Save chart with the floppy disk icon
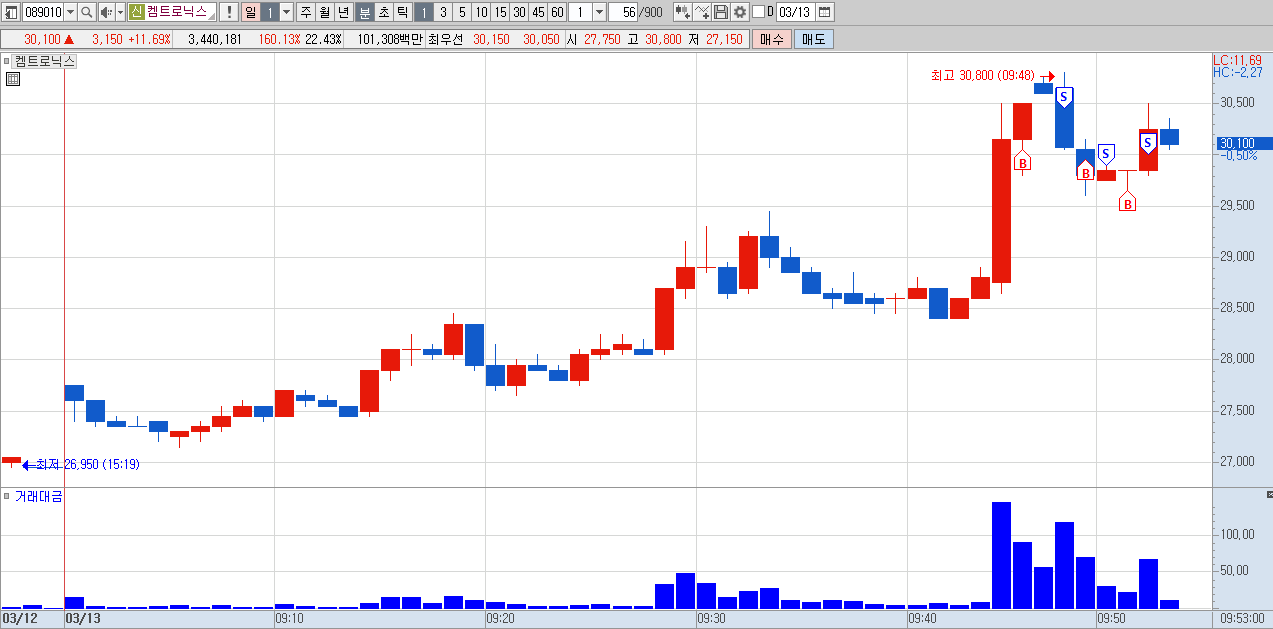1273x629 pixels. point(721,12)
